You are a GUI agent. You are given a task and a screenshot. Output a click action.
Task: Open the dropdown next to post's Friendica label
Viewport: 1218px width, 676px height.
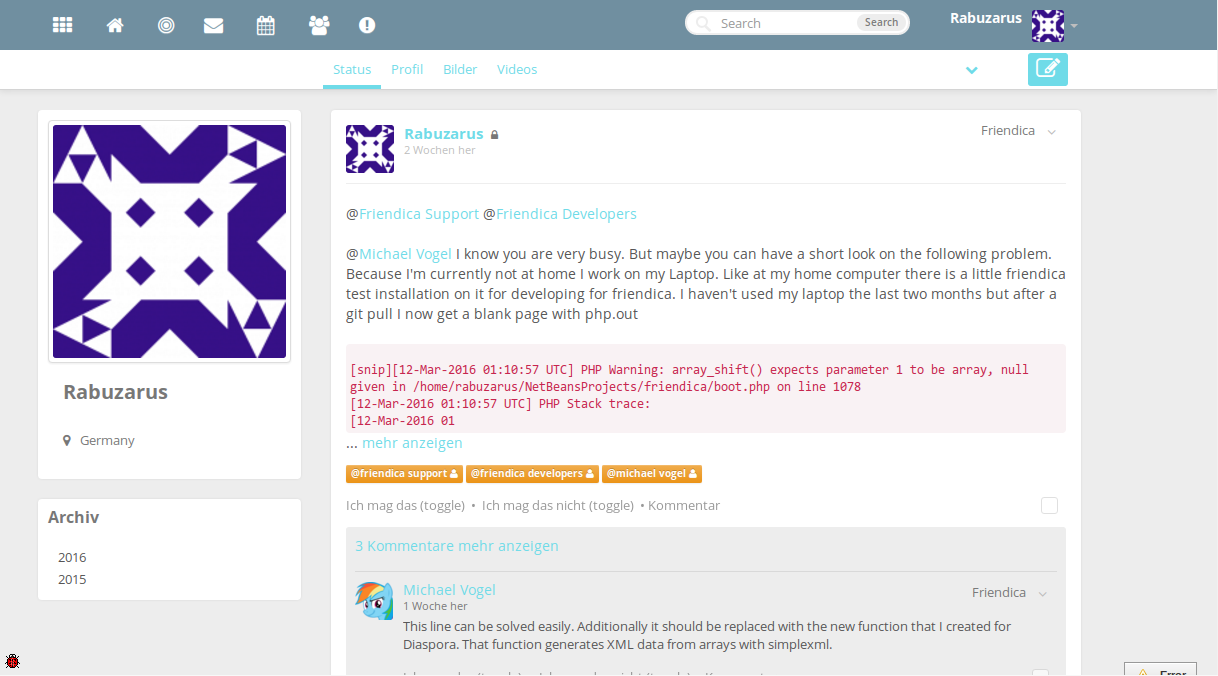pyautogui.click(x=1051, y=132)
